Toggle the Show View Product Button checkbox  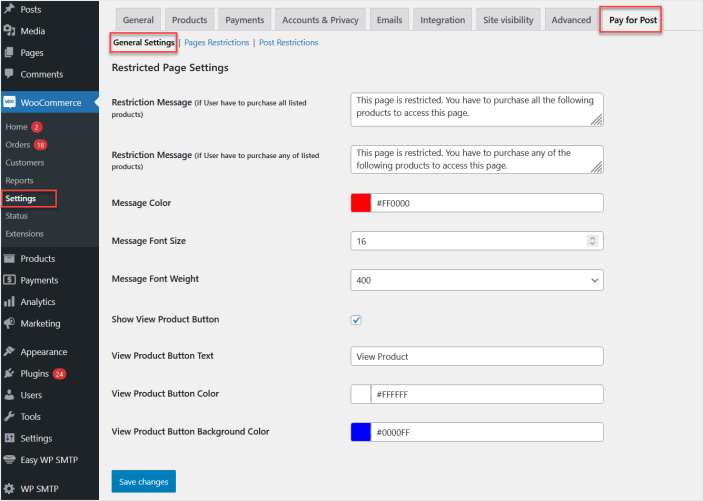coord(356,320)
